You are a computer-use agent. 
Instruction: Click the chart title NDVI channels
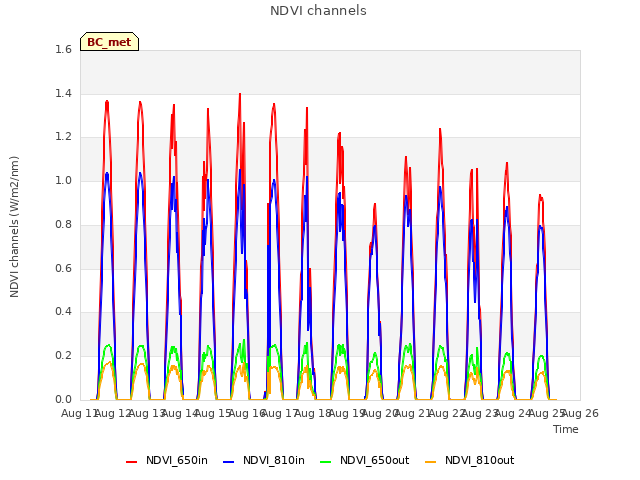click(318, 11)
